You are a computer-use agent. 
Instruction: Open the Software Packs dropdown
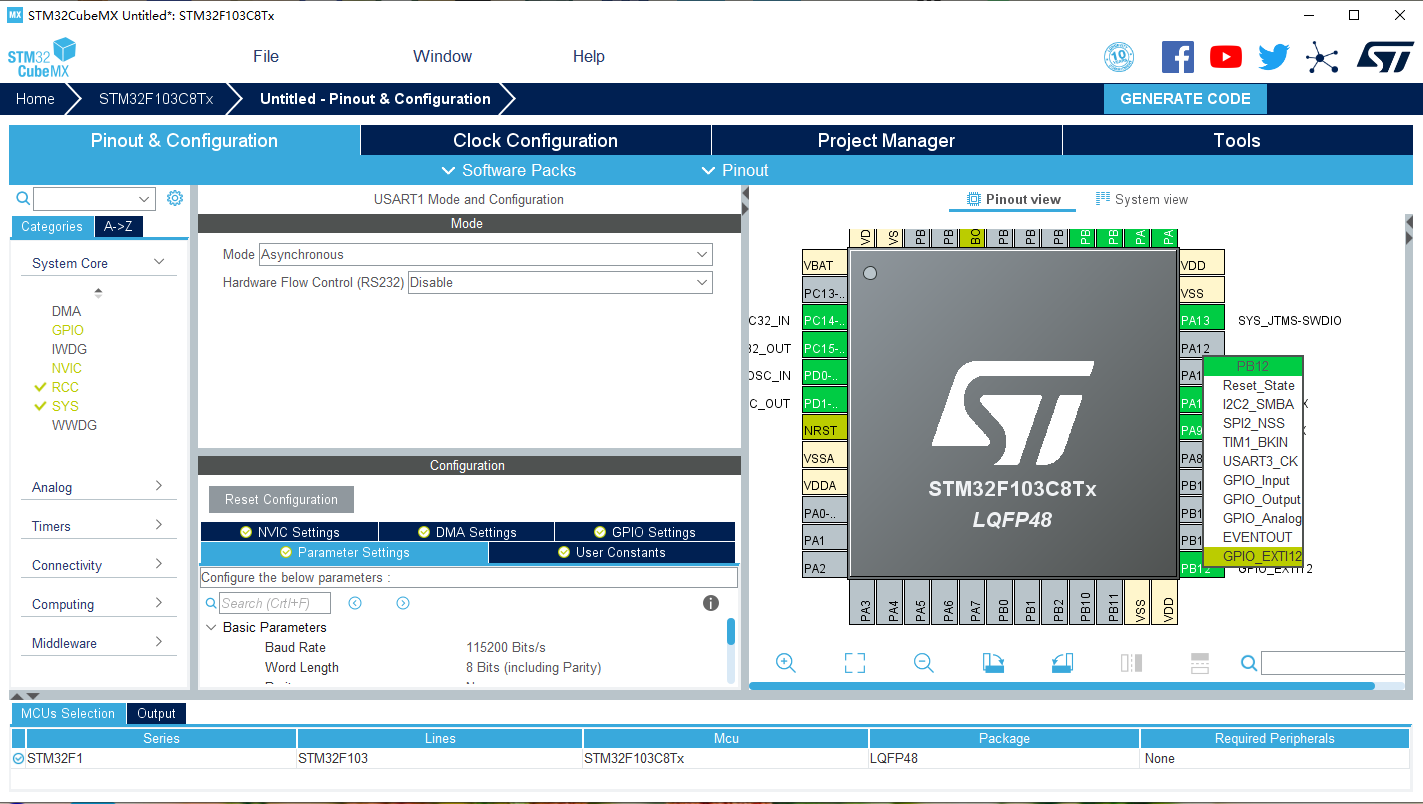(x=509, y=170)
